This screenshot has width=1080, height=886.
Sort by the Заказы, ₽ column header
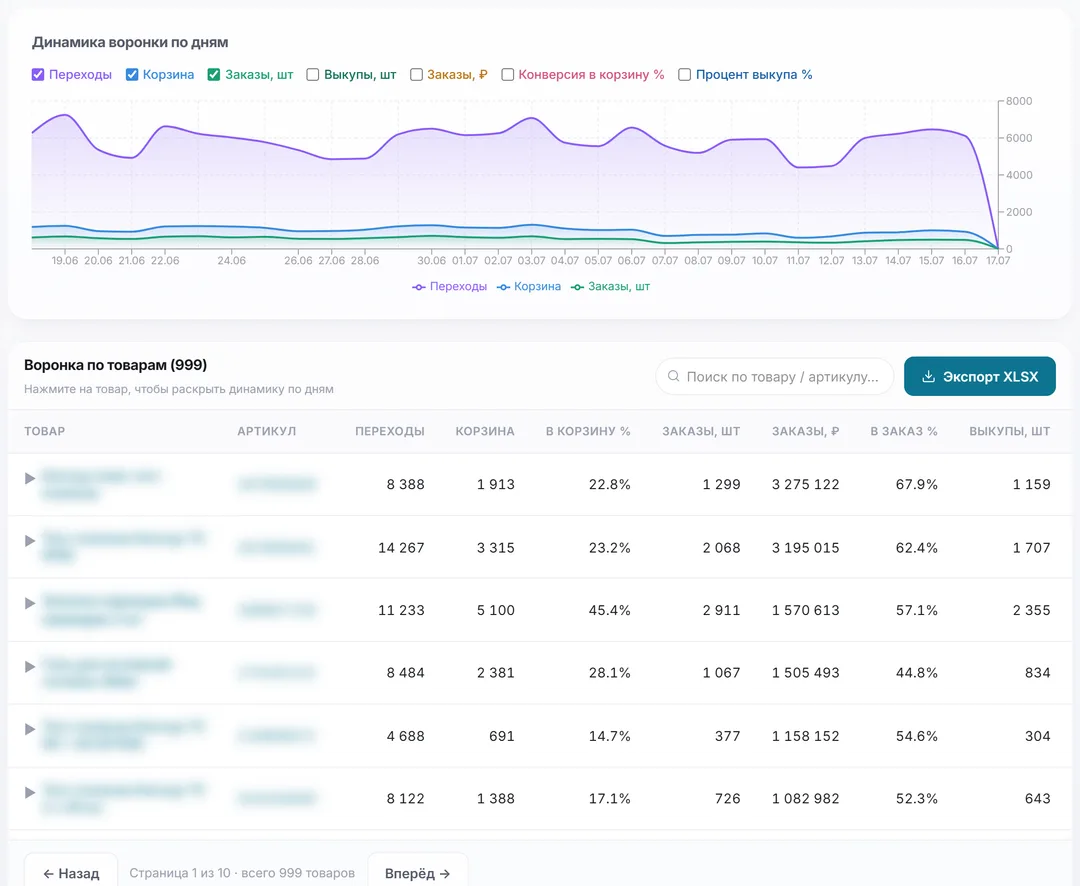click(805, 431)
